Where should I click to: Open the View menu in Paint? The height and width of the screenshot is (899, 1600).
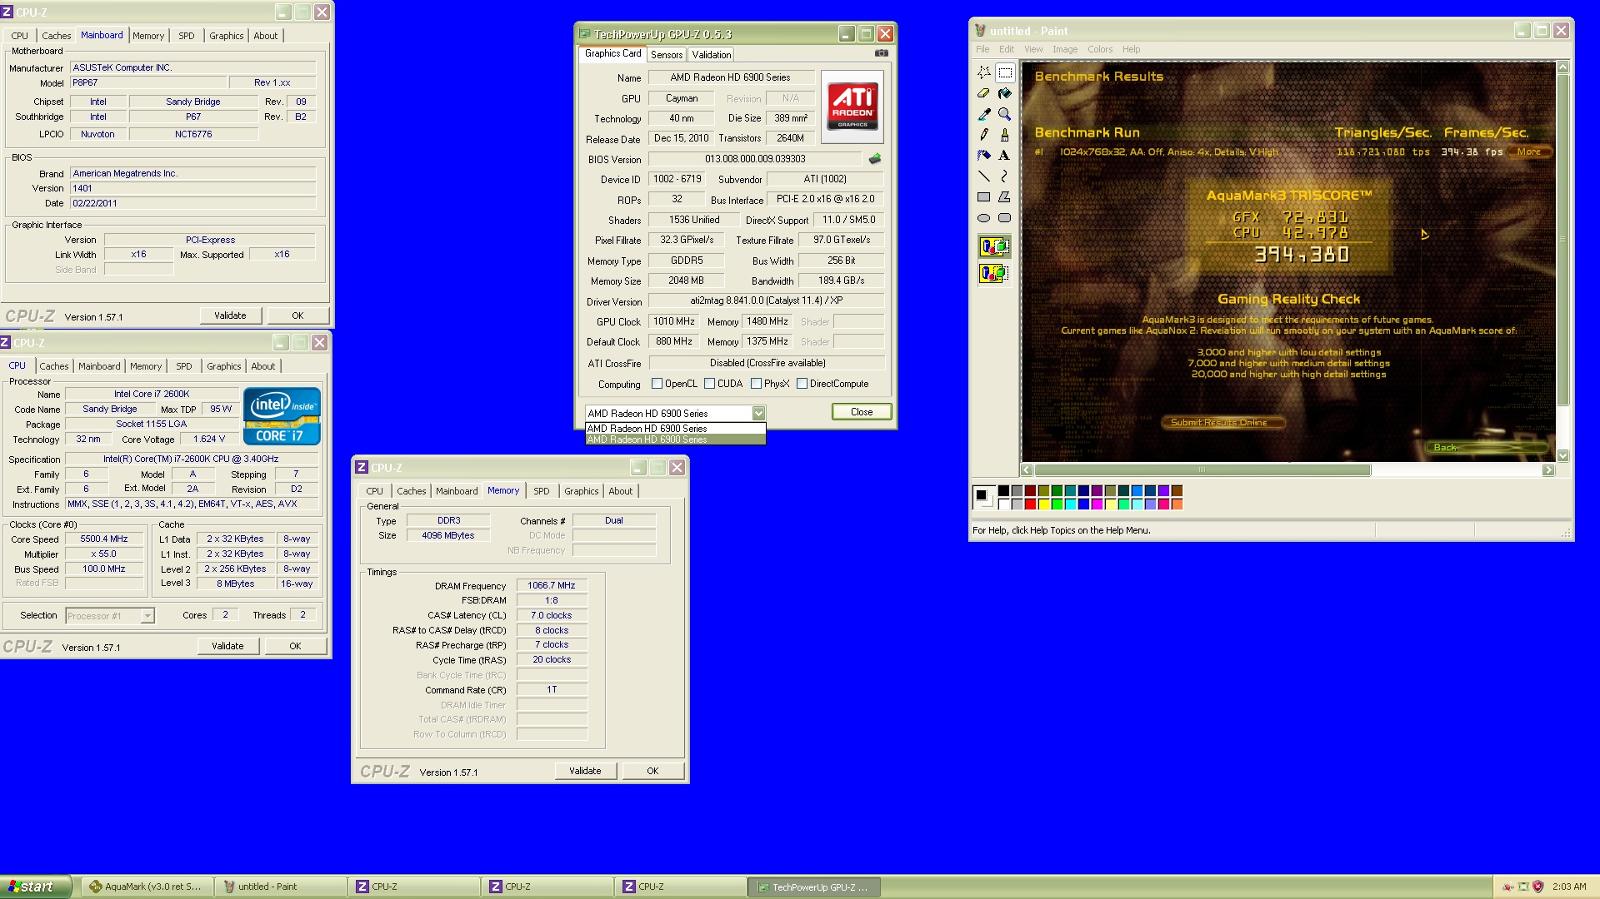tap(1033, 49)
